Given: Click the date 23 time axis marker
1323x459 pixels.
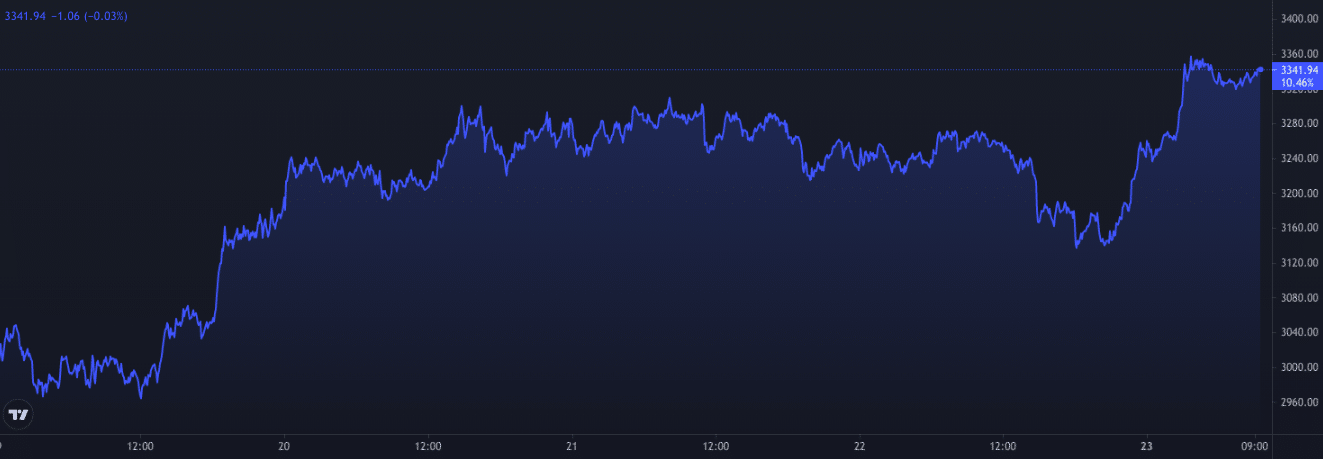Looking at the screenshot, I should click(x=1147, y=446).
